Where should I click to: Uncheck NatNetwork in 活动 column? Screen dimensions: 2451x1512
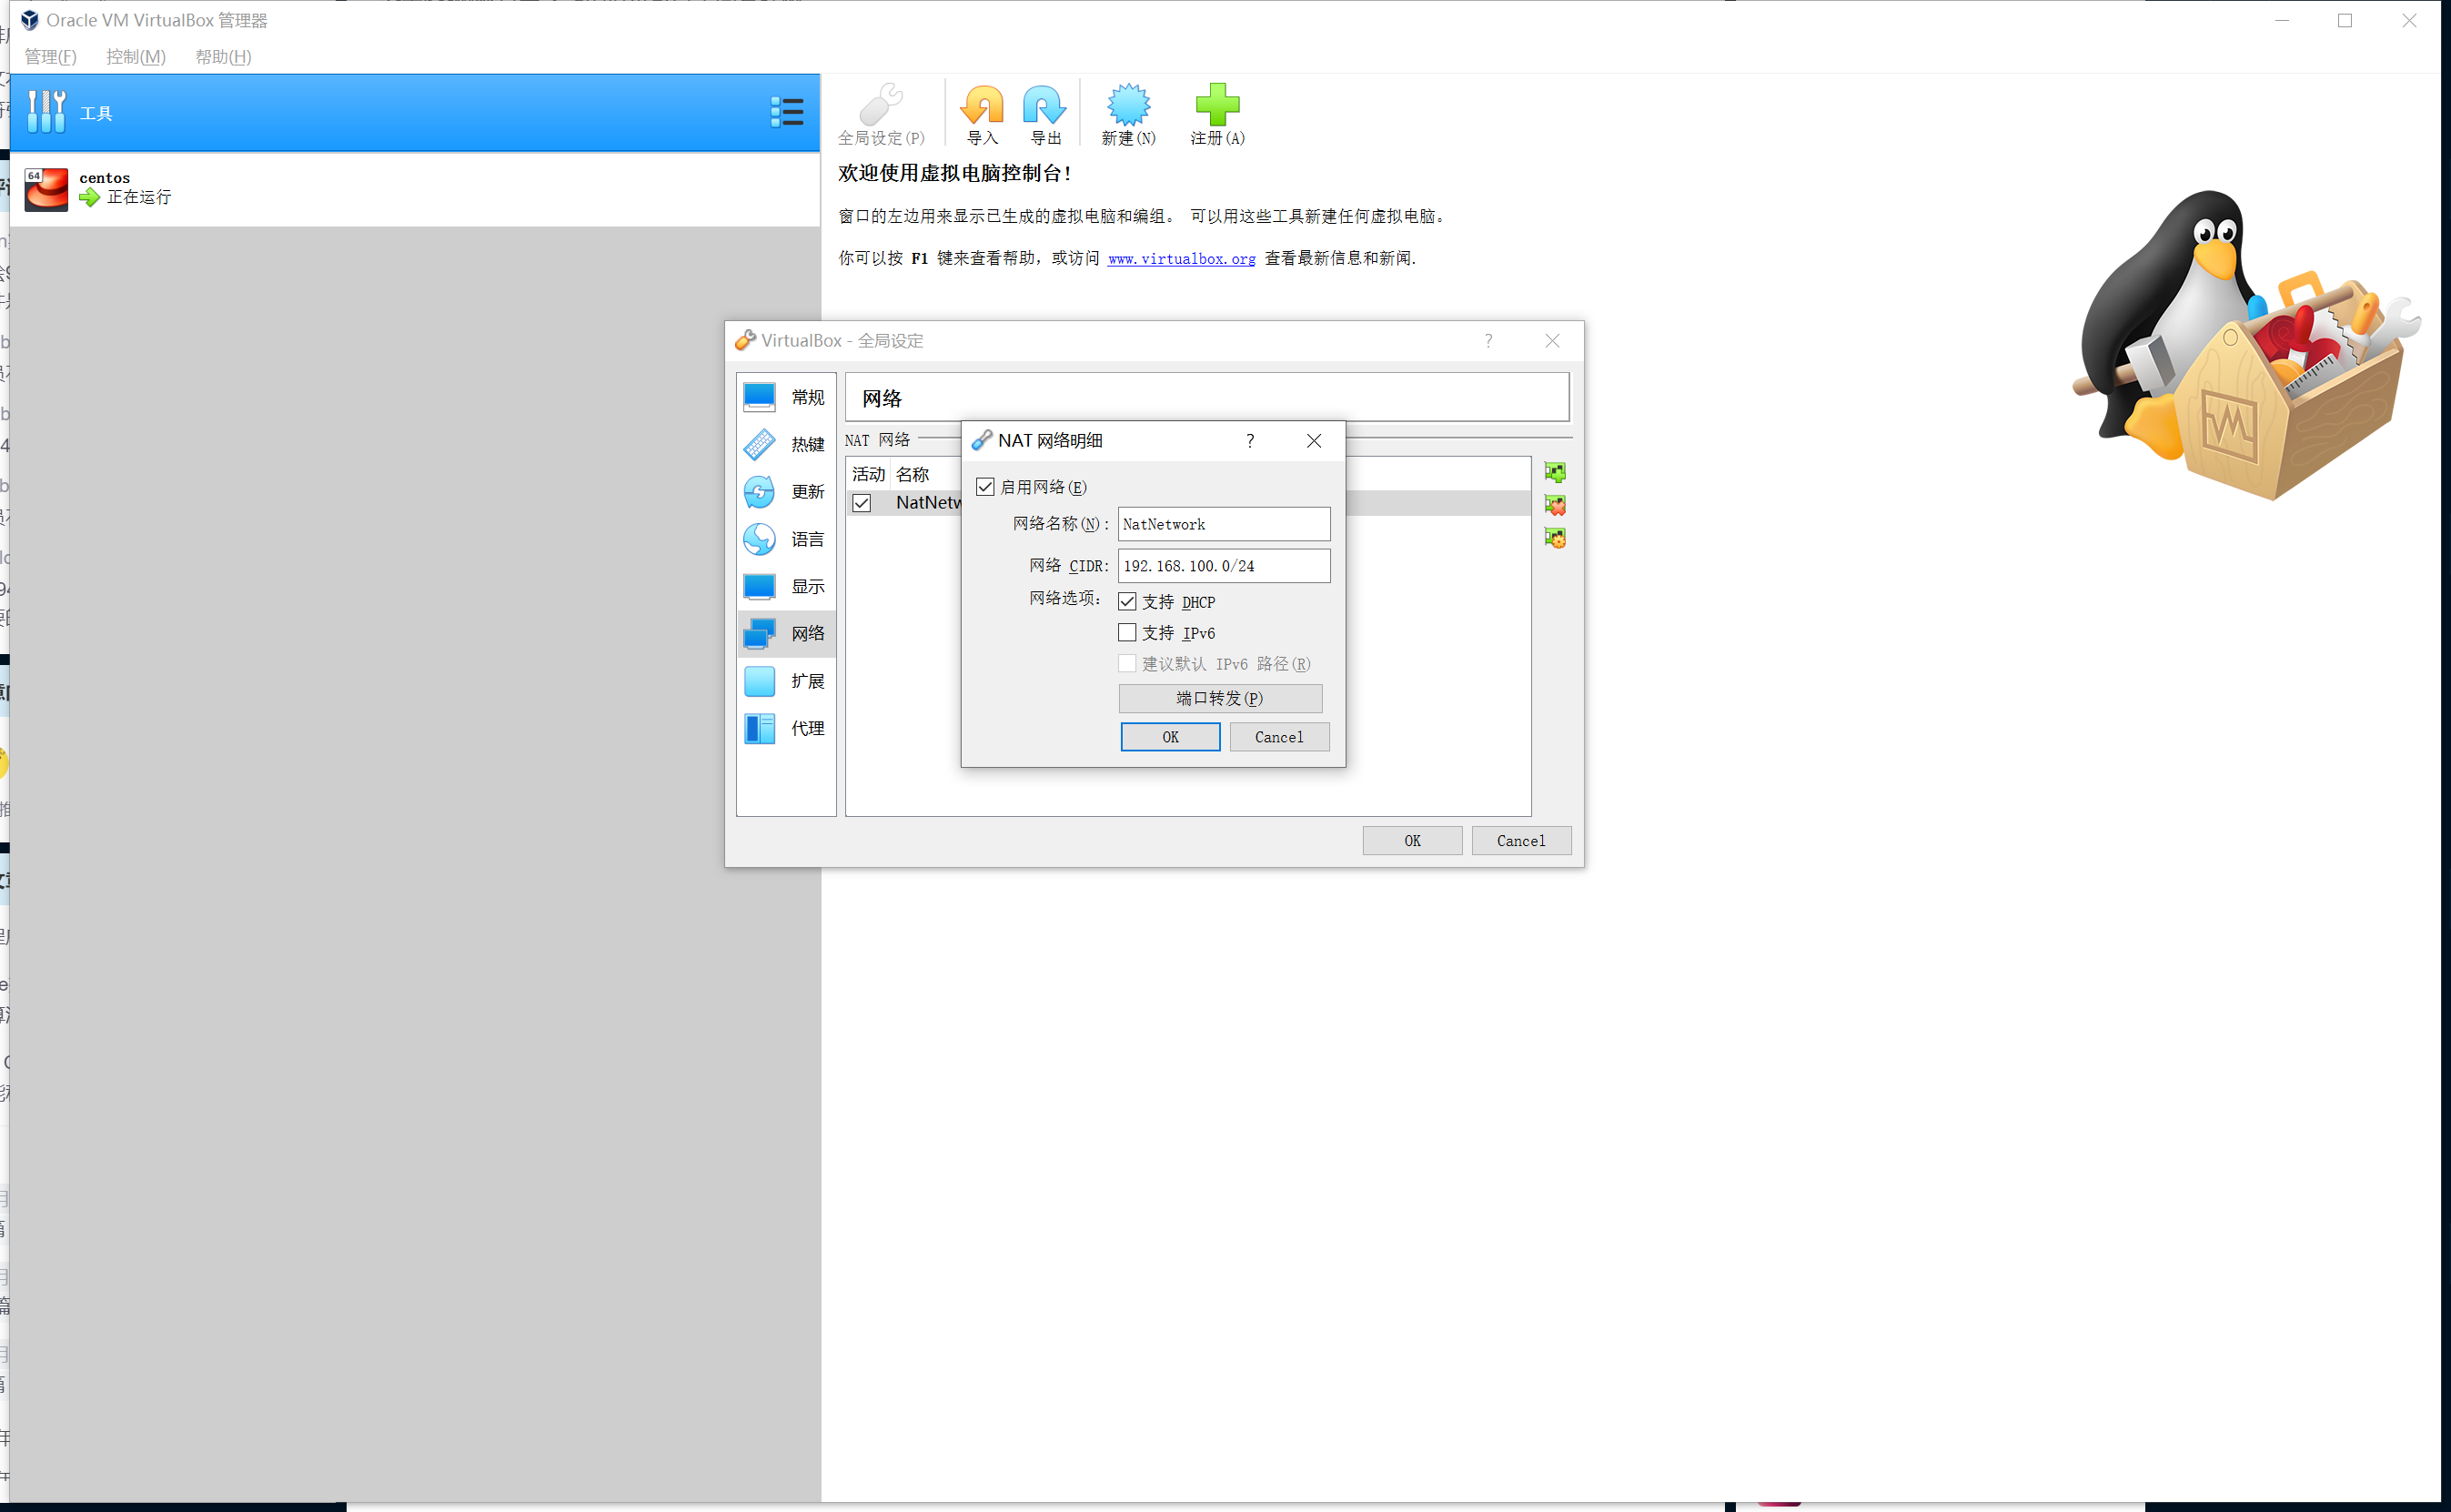(862, 503)
